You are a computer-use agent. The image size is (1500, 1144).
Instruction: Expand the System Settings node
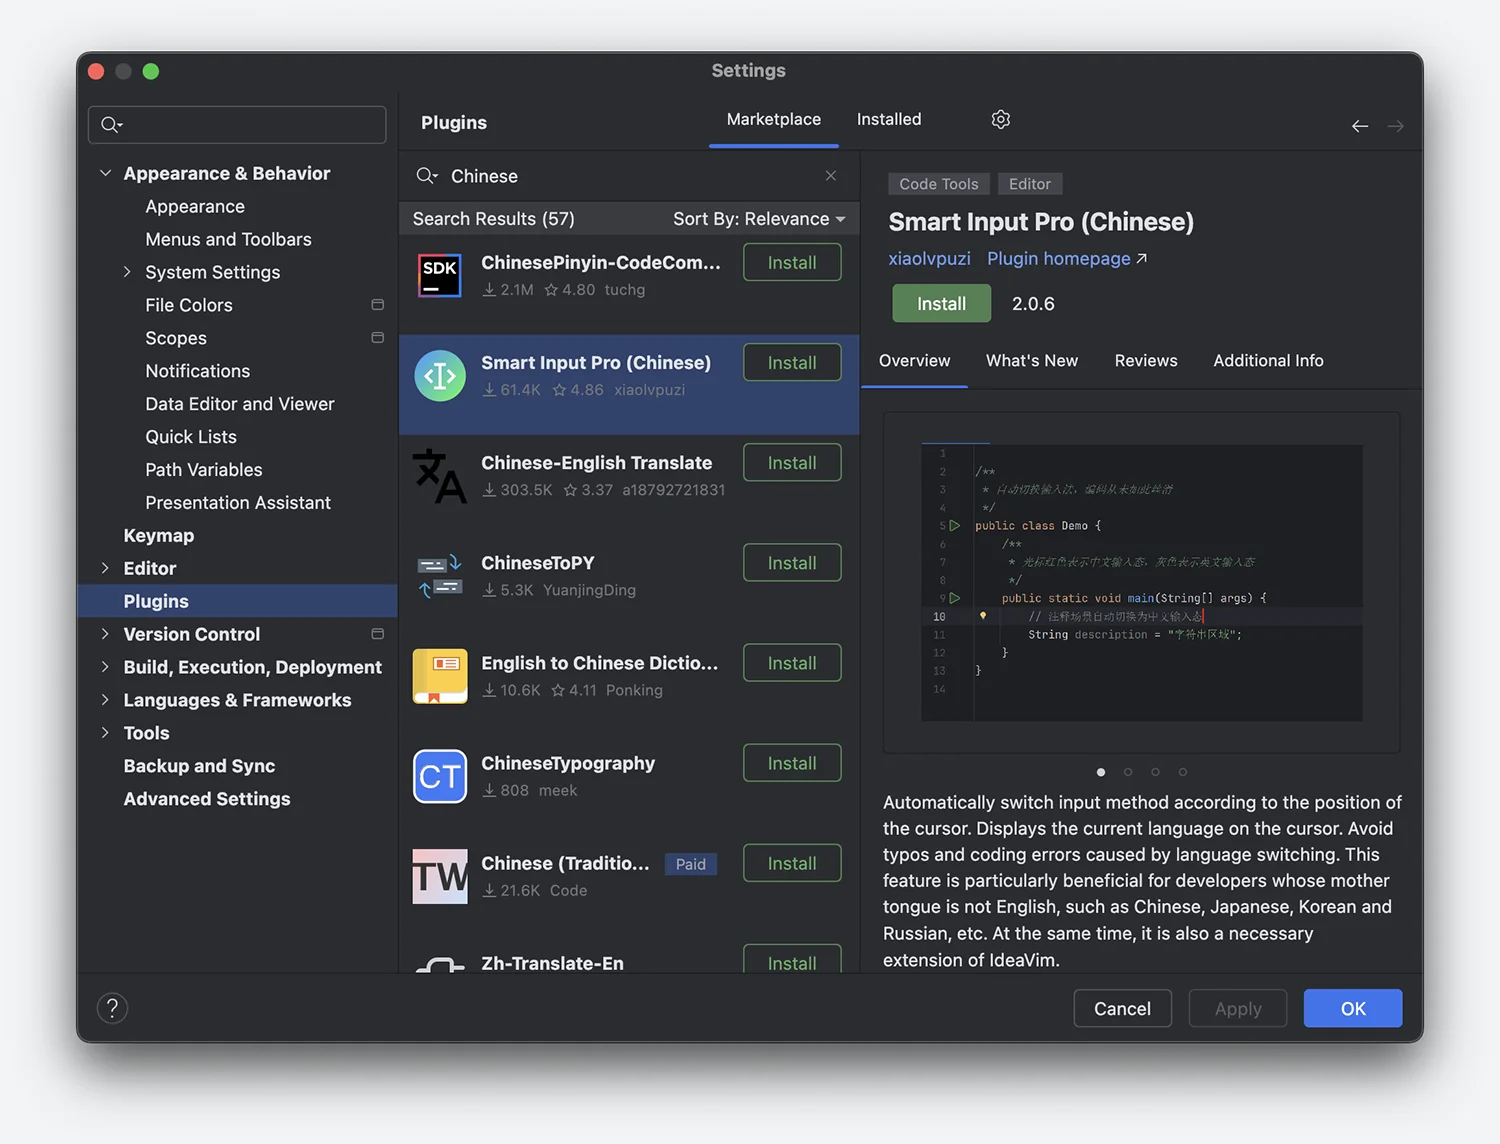tap(127, 272)
